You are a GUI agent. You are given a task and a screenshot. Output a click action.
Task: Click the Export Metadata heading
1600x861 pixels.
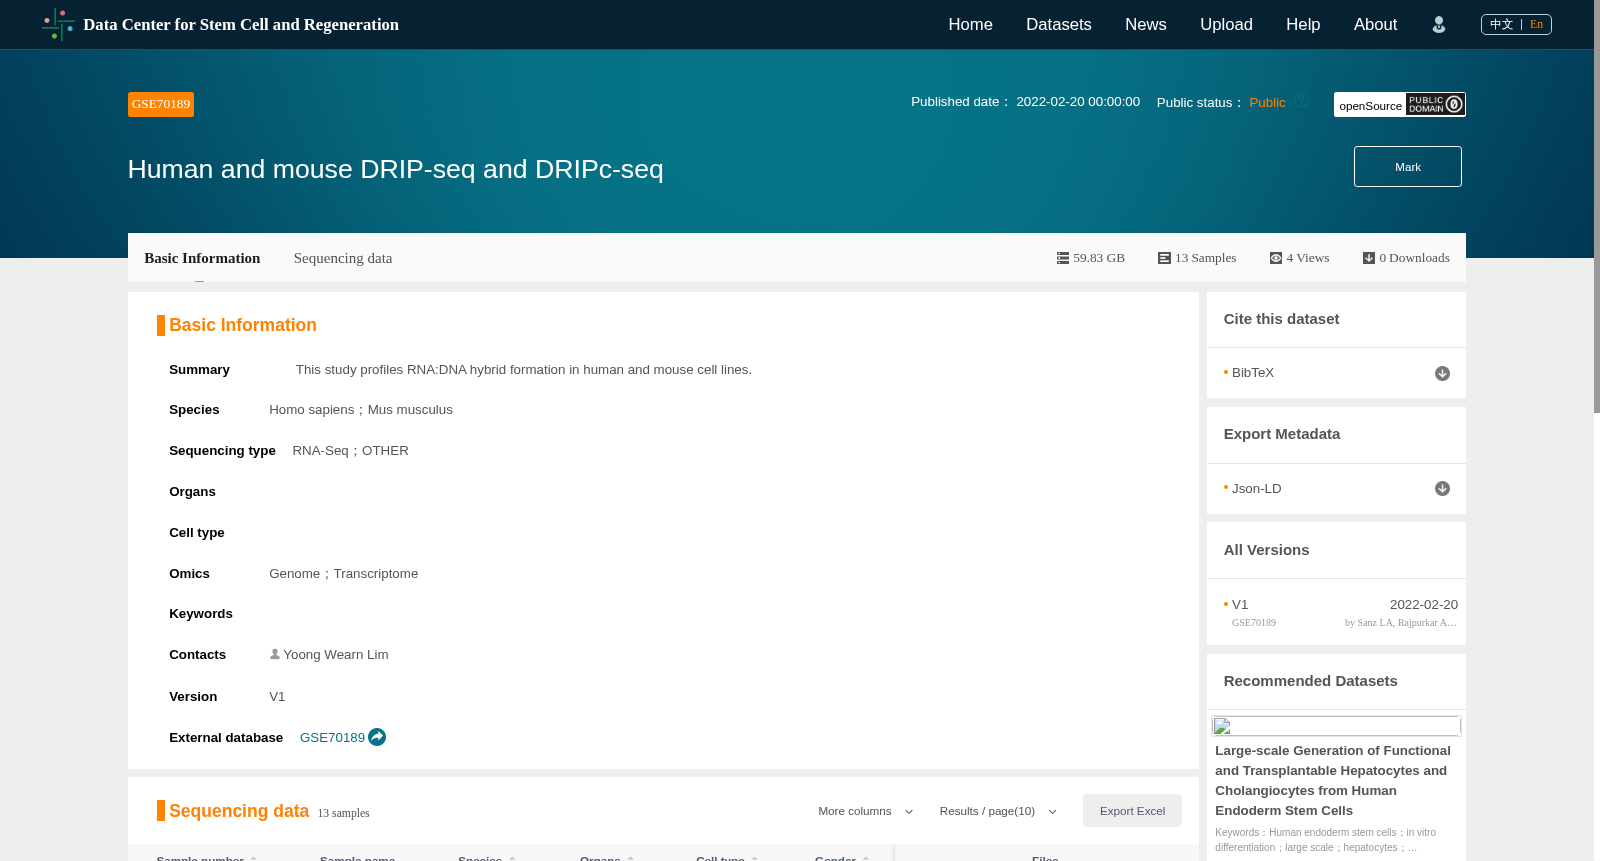coord(1281,434)
